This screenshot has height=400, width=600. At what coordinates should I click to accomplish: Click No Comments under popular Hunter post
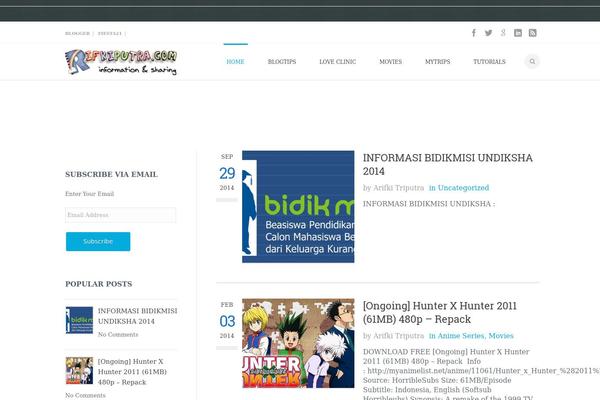[x=85, y=395]
